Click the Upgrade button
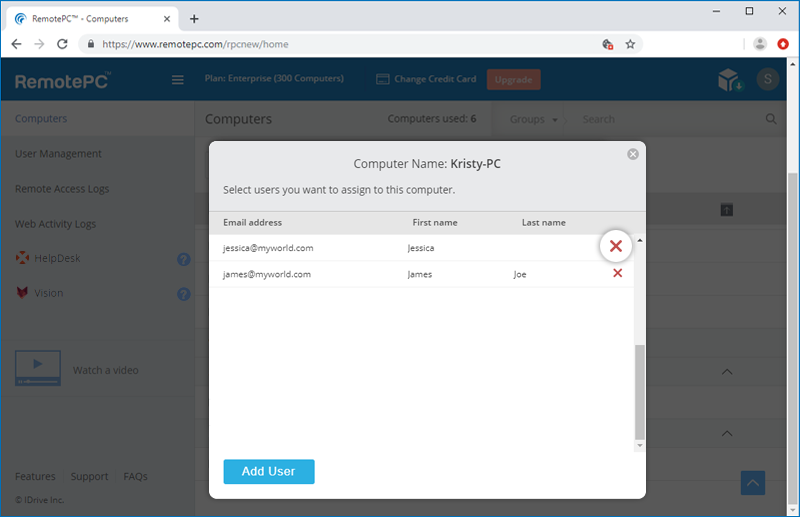800x517 pixels. point(513,80)
